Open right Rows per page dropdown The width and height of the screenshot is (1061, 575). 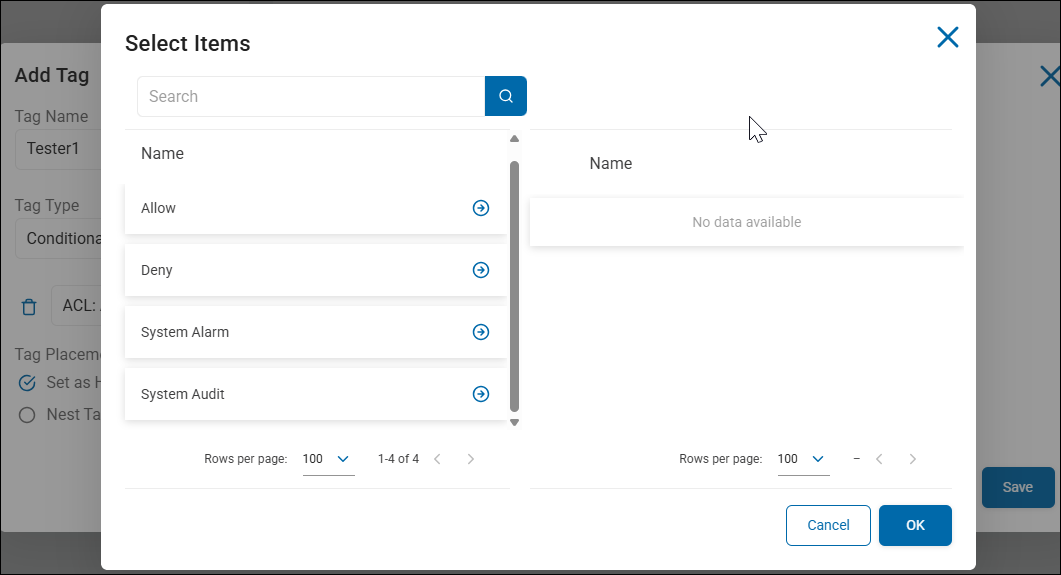pyautogui.click(x=803, y=459)
